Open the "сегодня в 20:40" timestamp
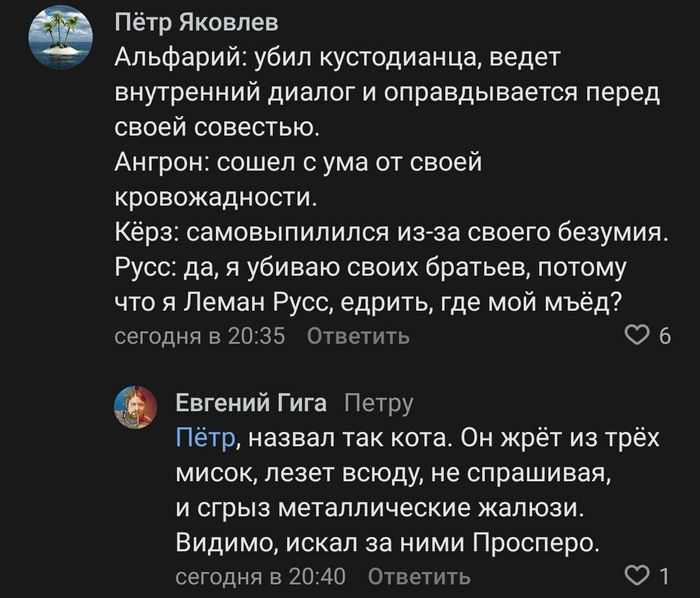The width and height of the screenshot is (700, 598). (x=260, y=576)
